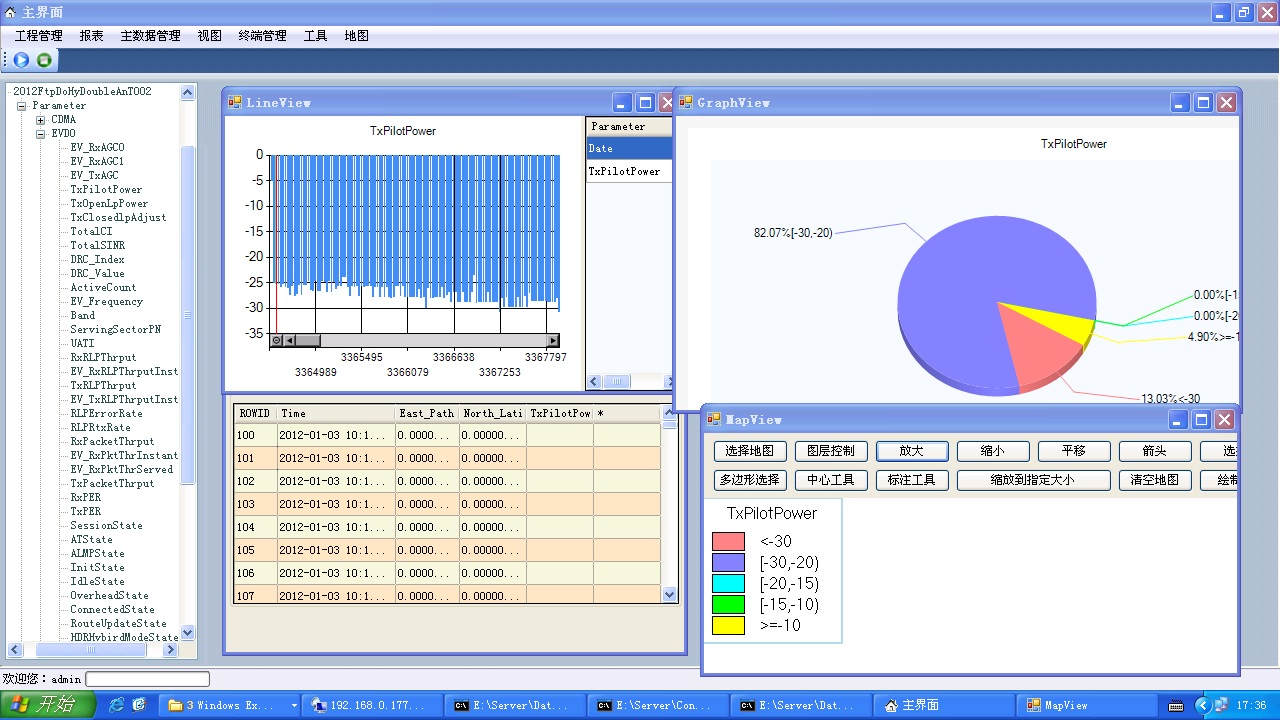The image size is (1280, 720).
Task: Click the green stop toolbar icon
Action: pos(44,60)
